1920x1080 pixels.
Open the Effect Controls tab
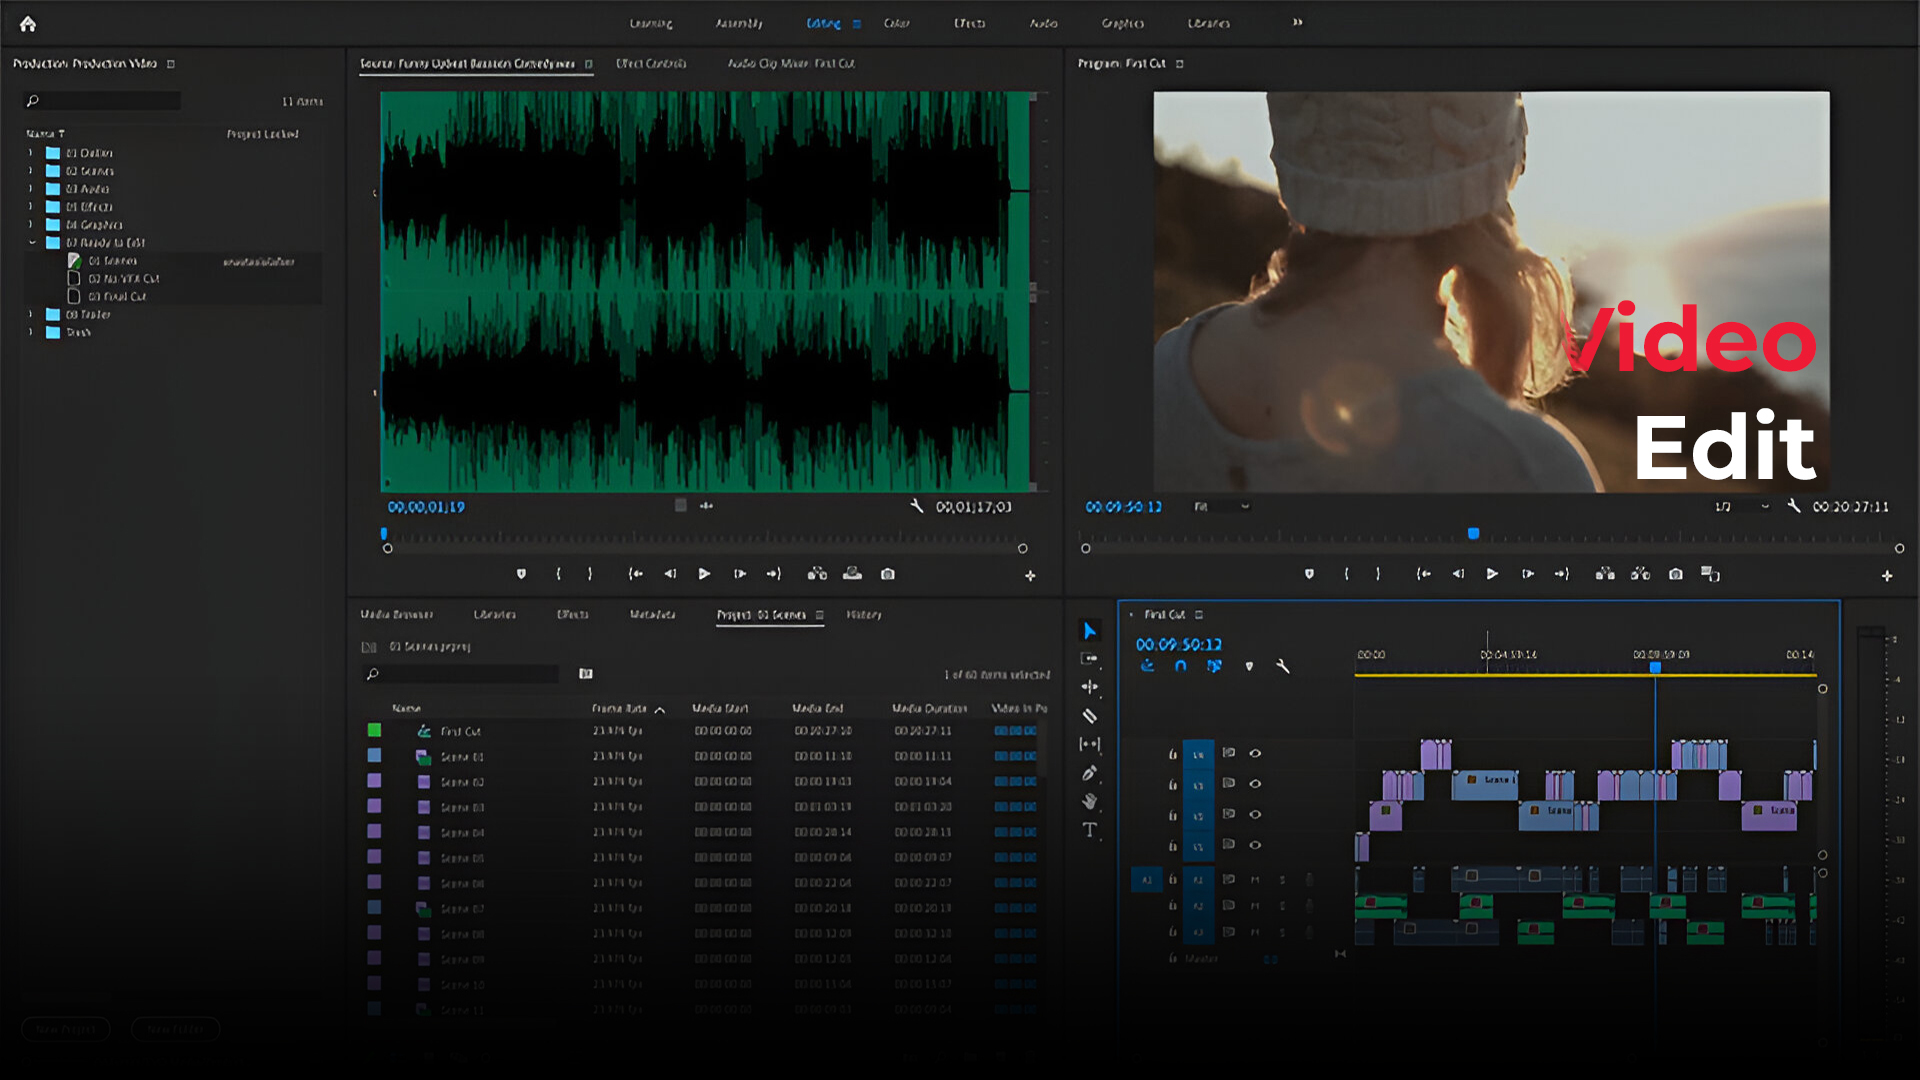[x=651, y=64]
